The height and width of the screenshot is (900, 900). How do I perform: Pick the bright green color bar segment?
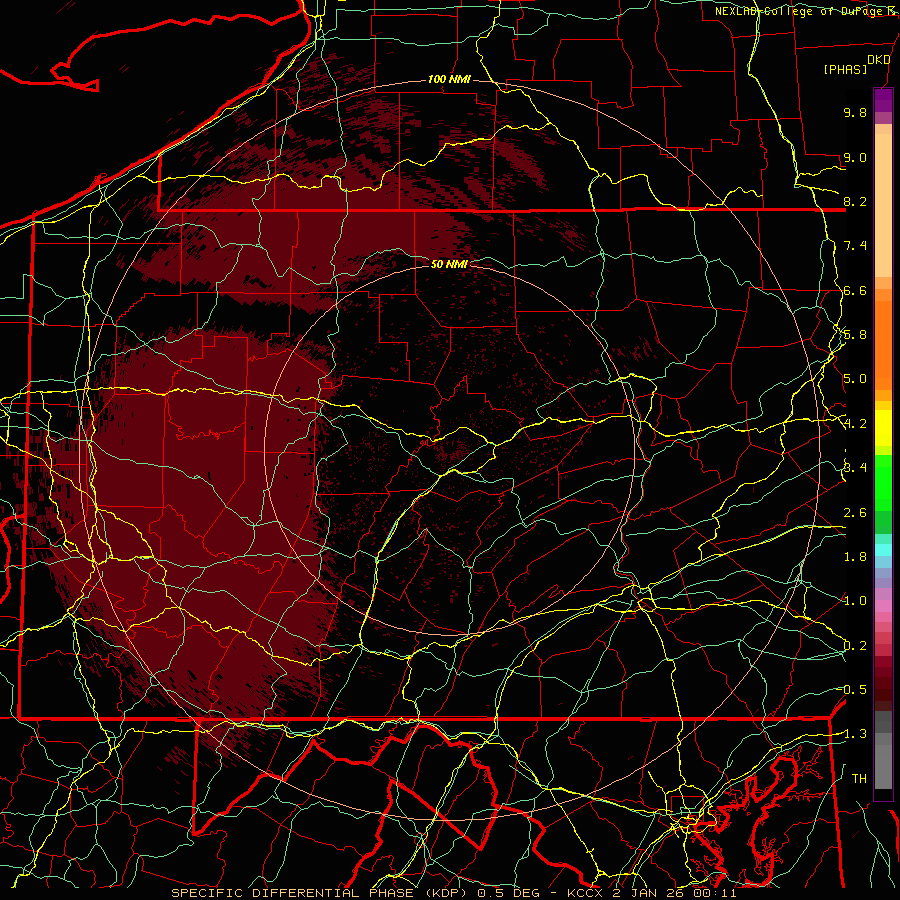(x=883, y=484)
